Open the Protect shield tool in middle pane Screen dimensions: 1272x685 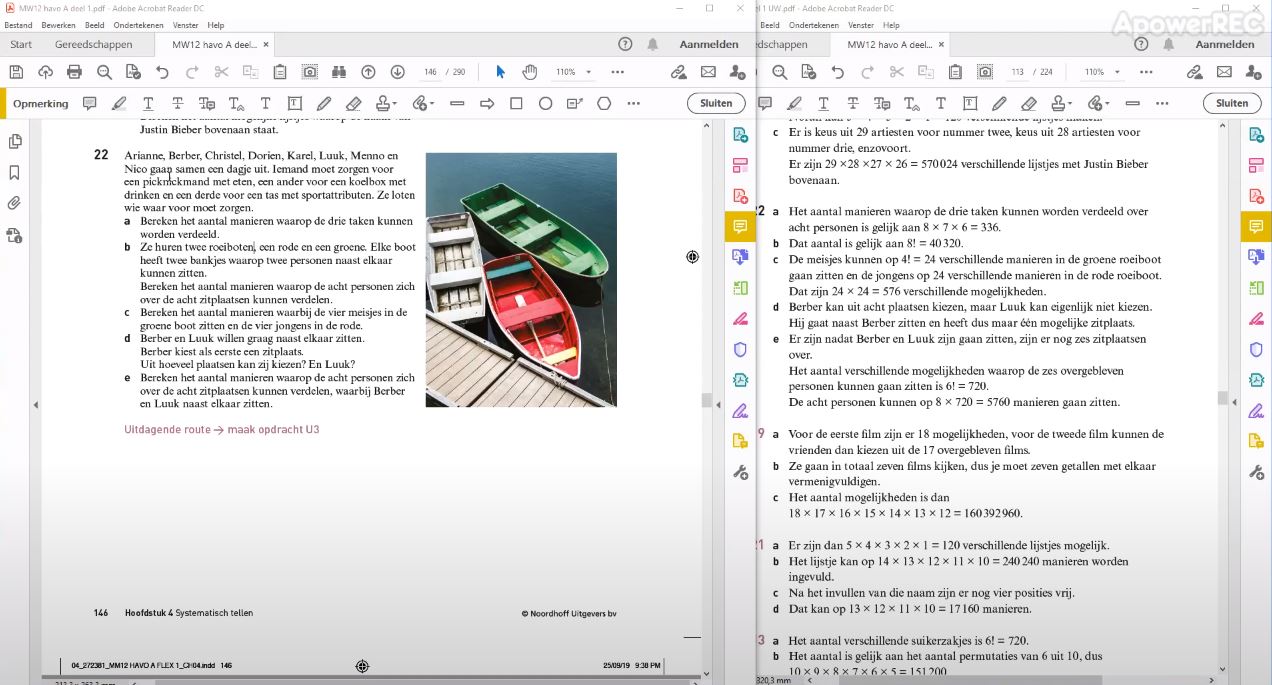click(x=740, y=349)
